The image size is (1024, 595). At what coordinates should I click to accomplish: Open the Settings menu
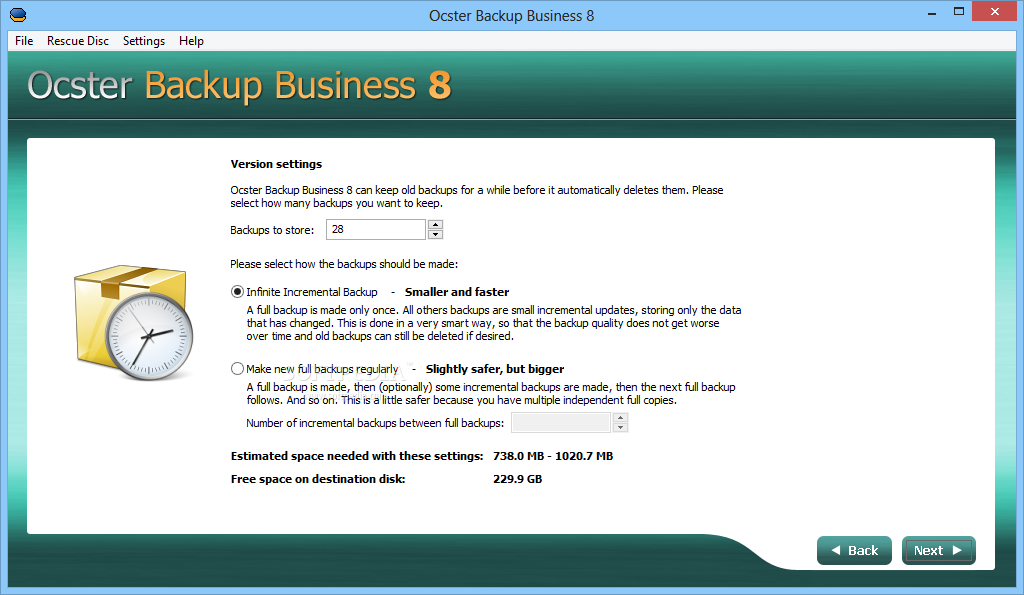(144, 40)
